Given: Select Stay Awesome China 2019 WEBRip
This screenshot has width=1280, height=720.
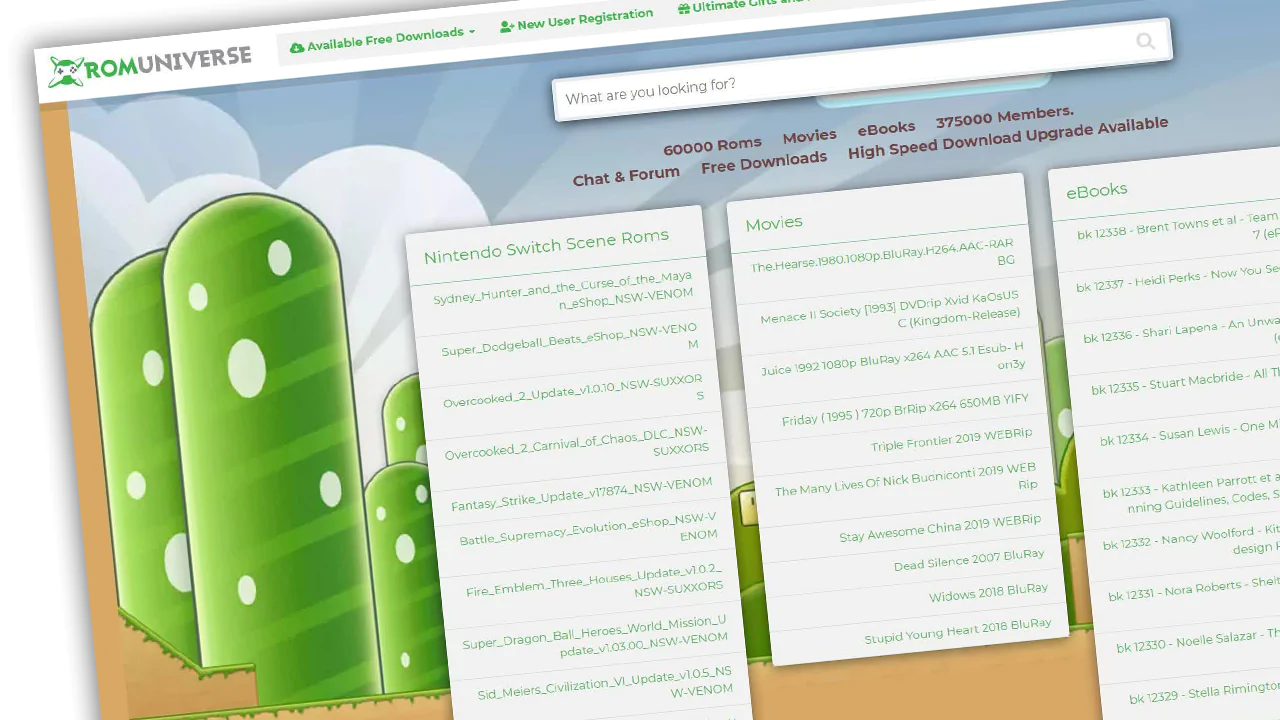Looking at the screenshot, I should coord(939,528).
